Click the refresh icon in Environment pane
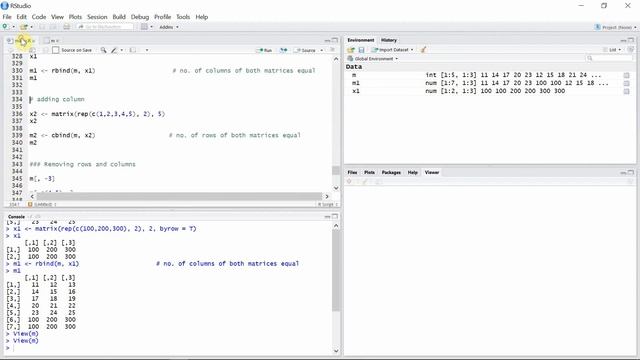The height and width of the screenshot is (360, 640). (x=631, y=50)
